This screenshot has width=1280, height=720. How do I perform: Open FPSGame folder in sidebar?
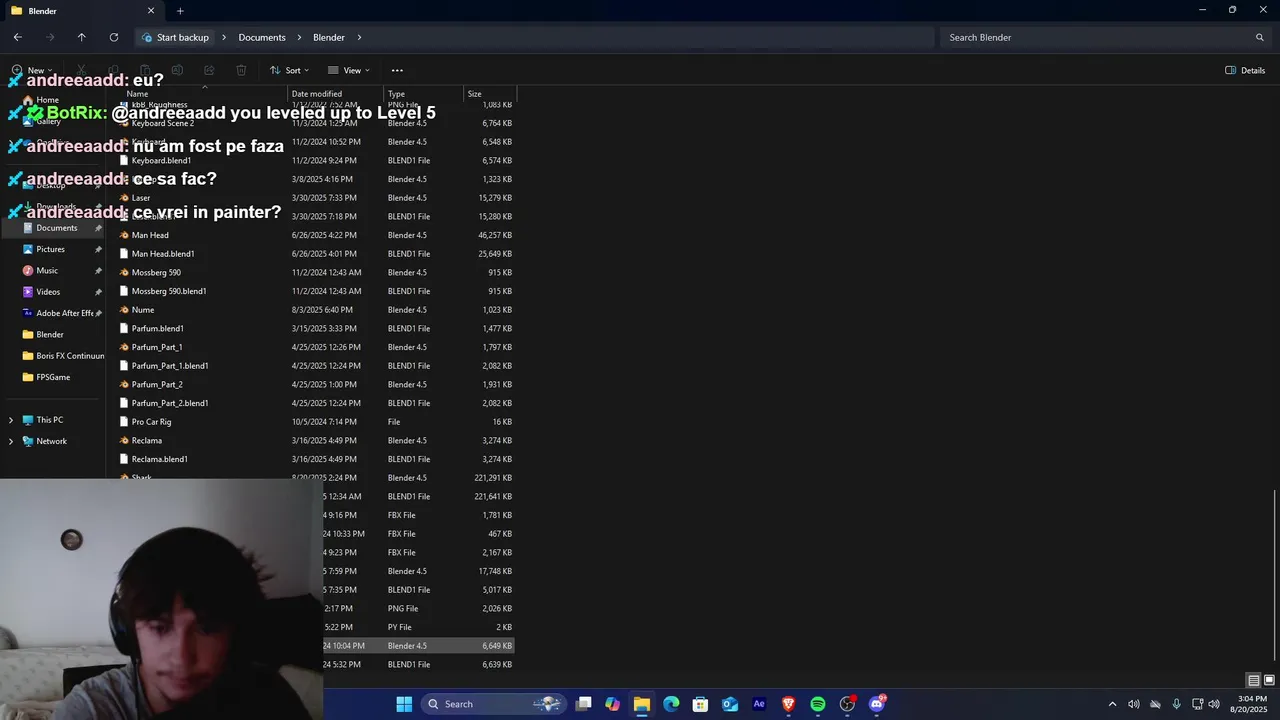[53, 377]
